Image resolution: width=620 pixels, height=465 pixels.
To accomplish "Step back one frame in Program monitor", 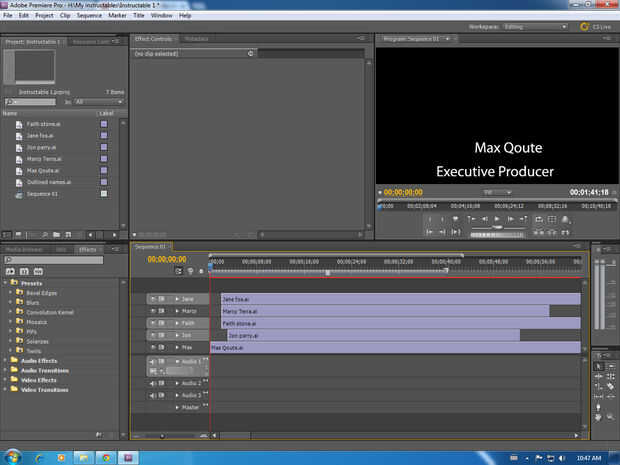I will coord(484,219).
